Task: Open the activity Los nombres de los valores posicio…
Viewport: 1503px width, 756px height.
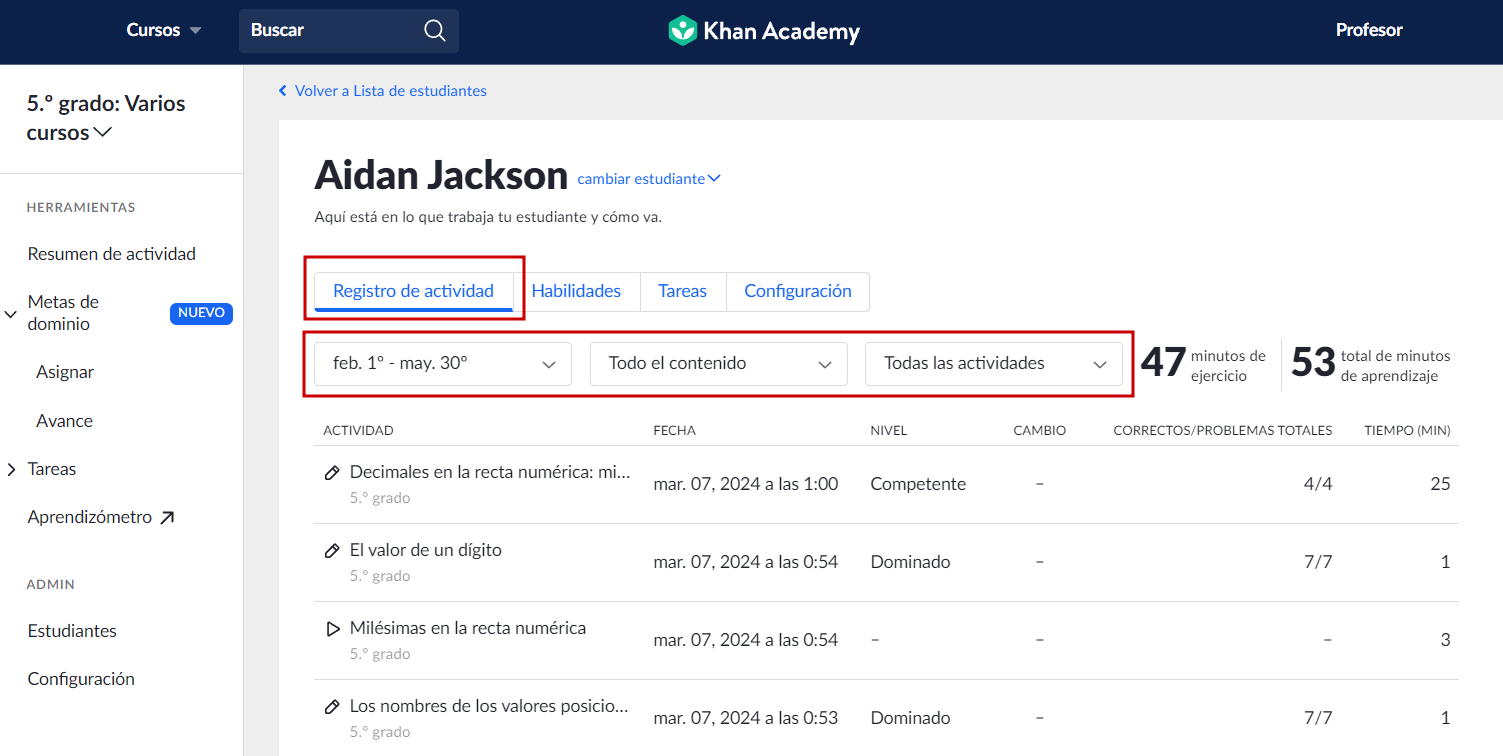Action: click(489, 706)
